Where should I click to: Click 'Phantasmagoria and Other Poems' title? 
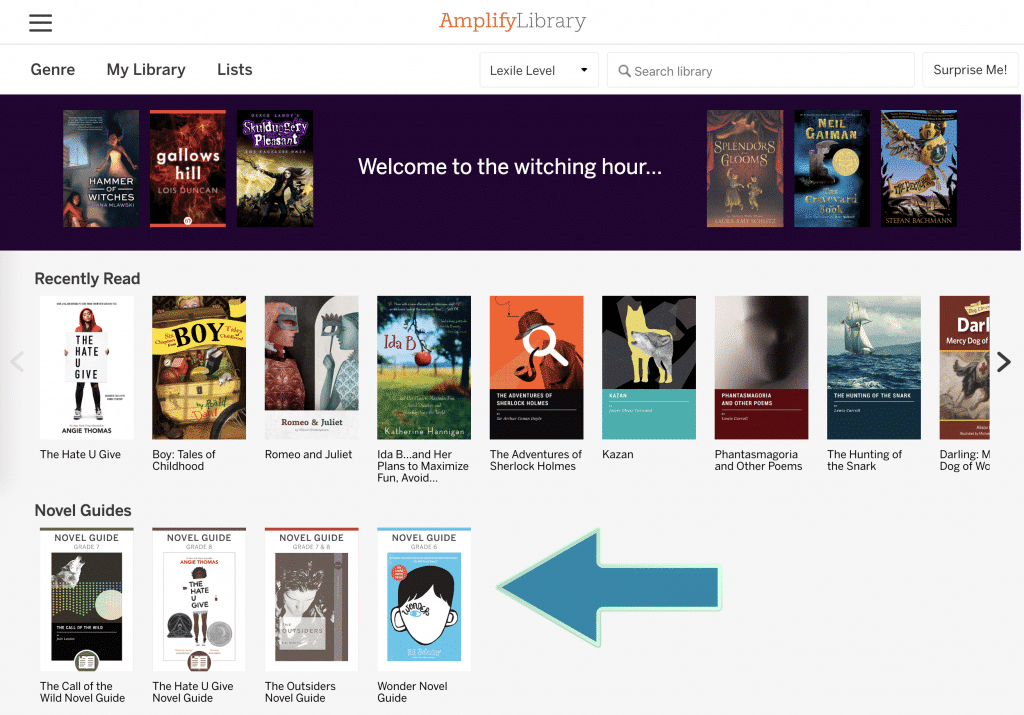758,460
